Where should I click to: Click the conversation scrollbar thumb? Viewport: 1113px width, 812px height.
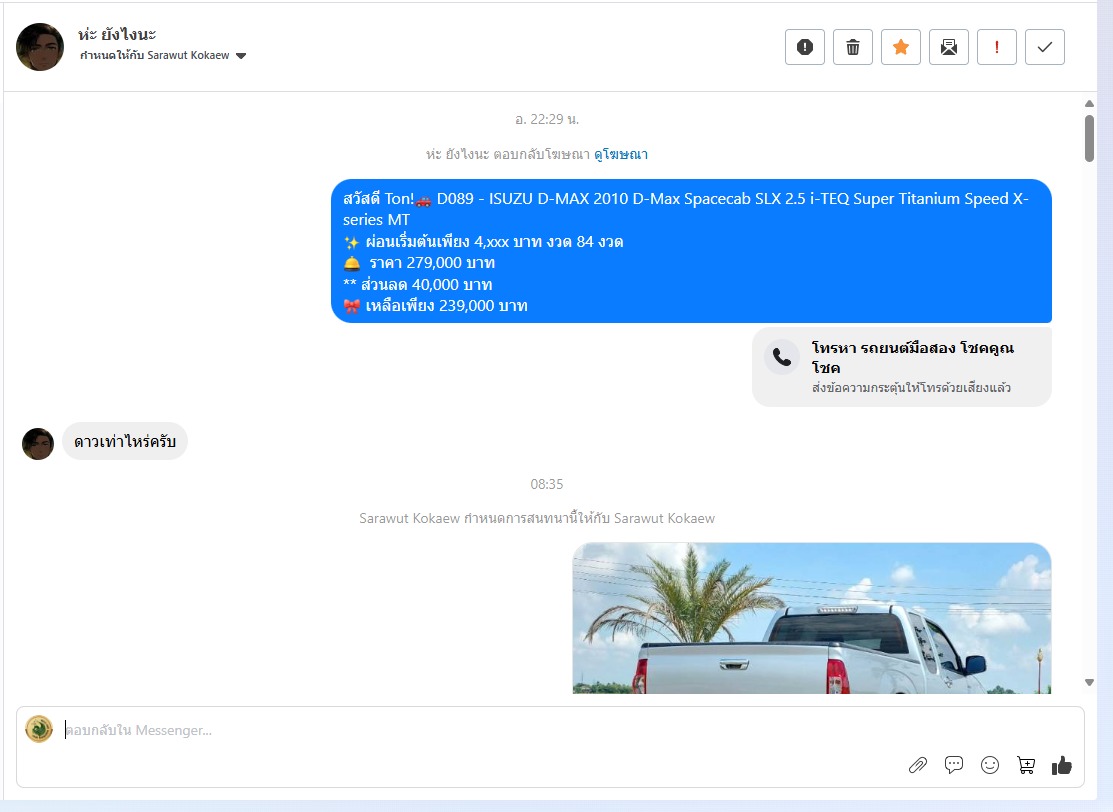pyautogui.click(x=1089, y=138)
